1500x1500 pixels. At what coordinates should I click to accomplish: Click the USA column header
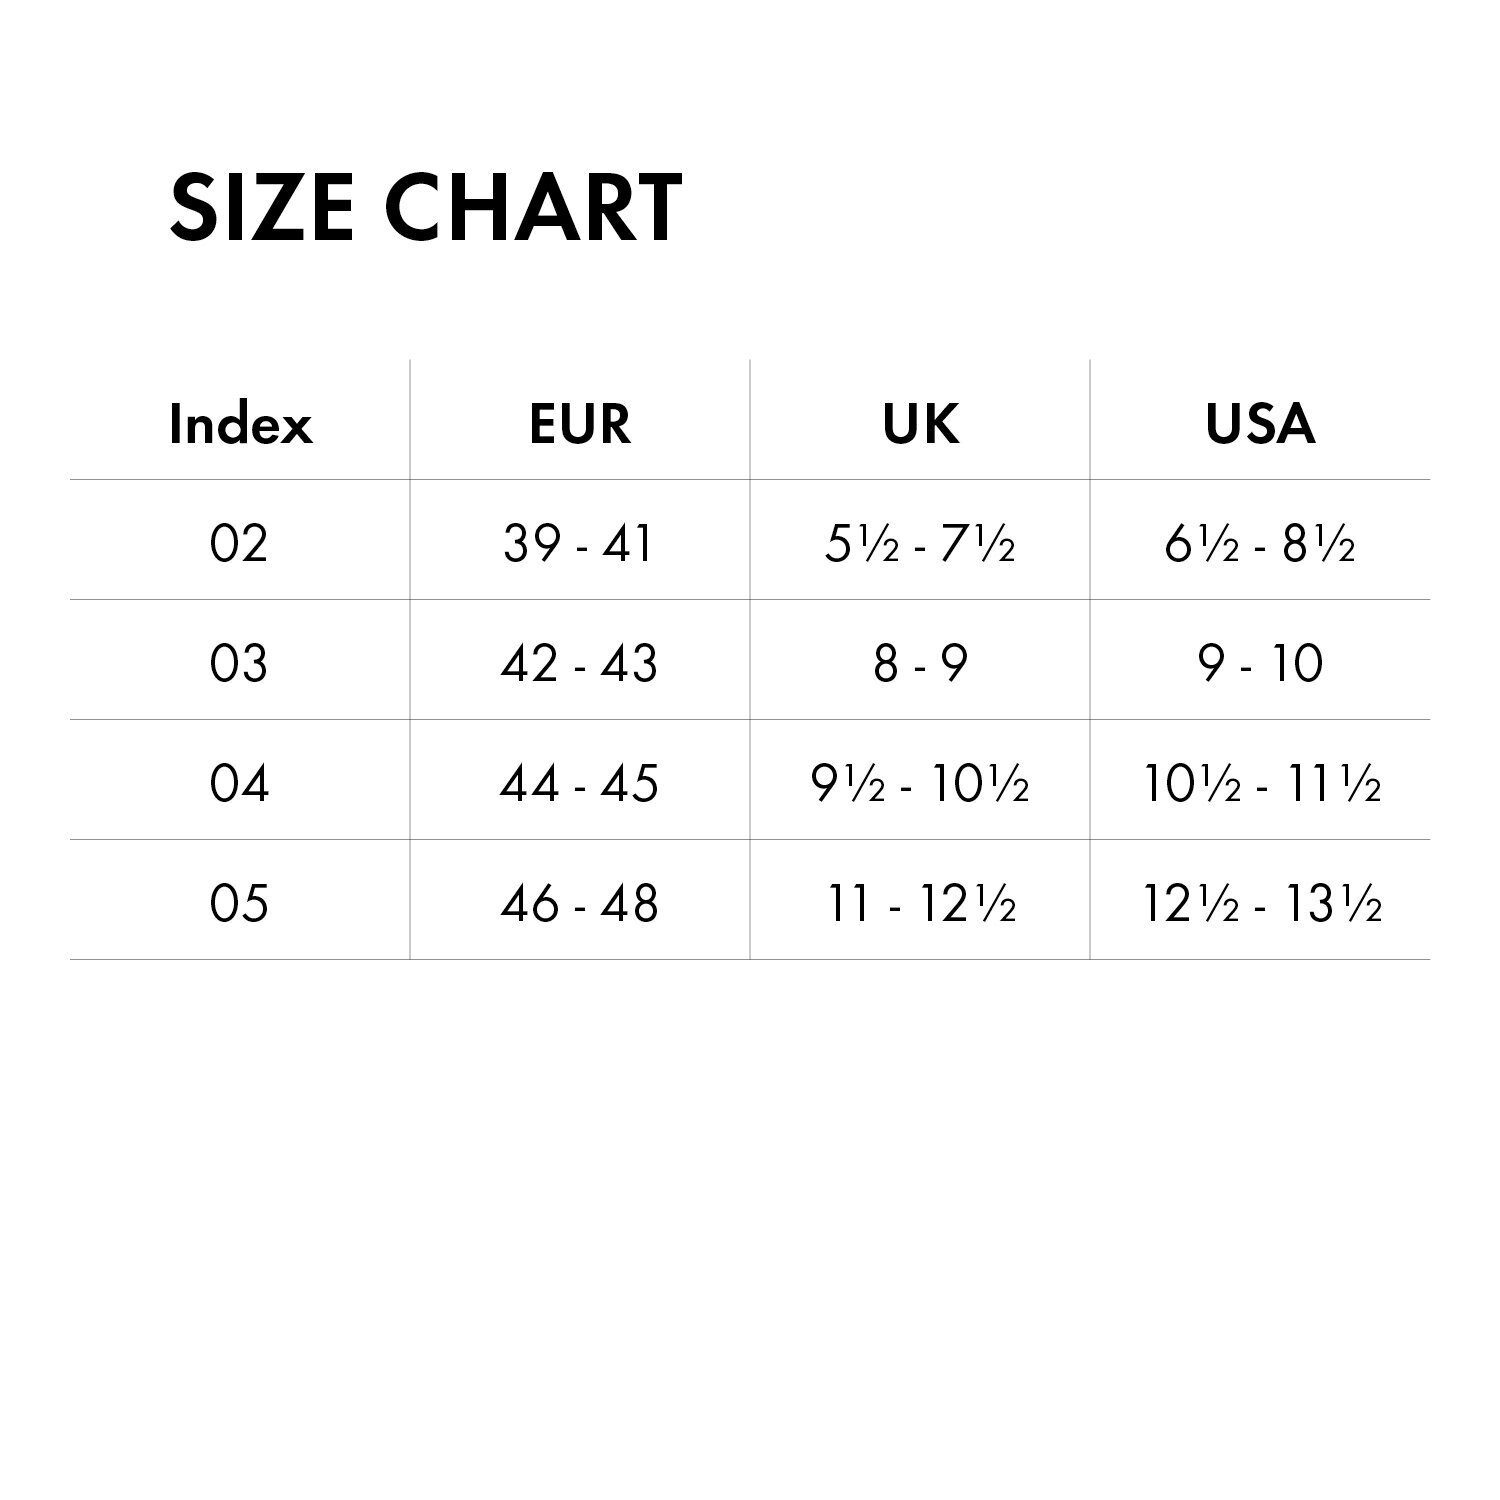tap(1260, 424)
